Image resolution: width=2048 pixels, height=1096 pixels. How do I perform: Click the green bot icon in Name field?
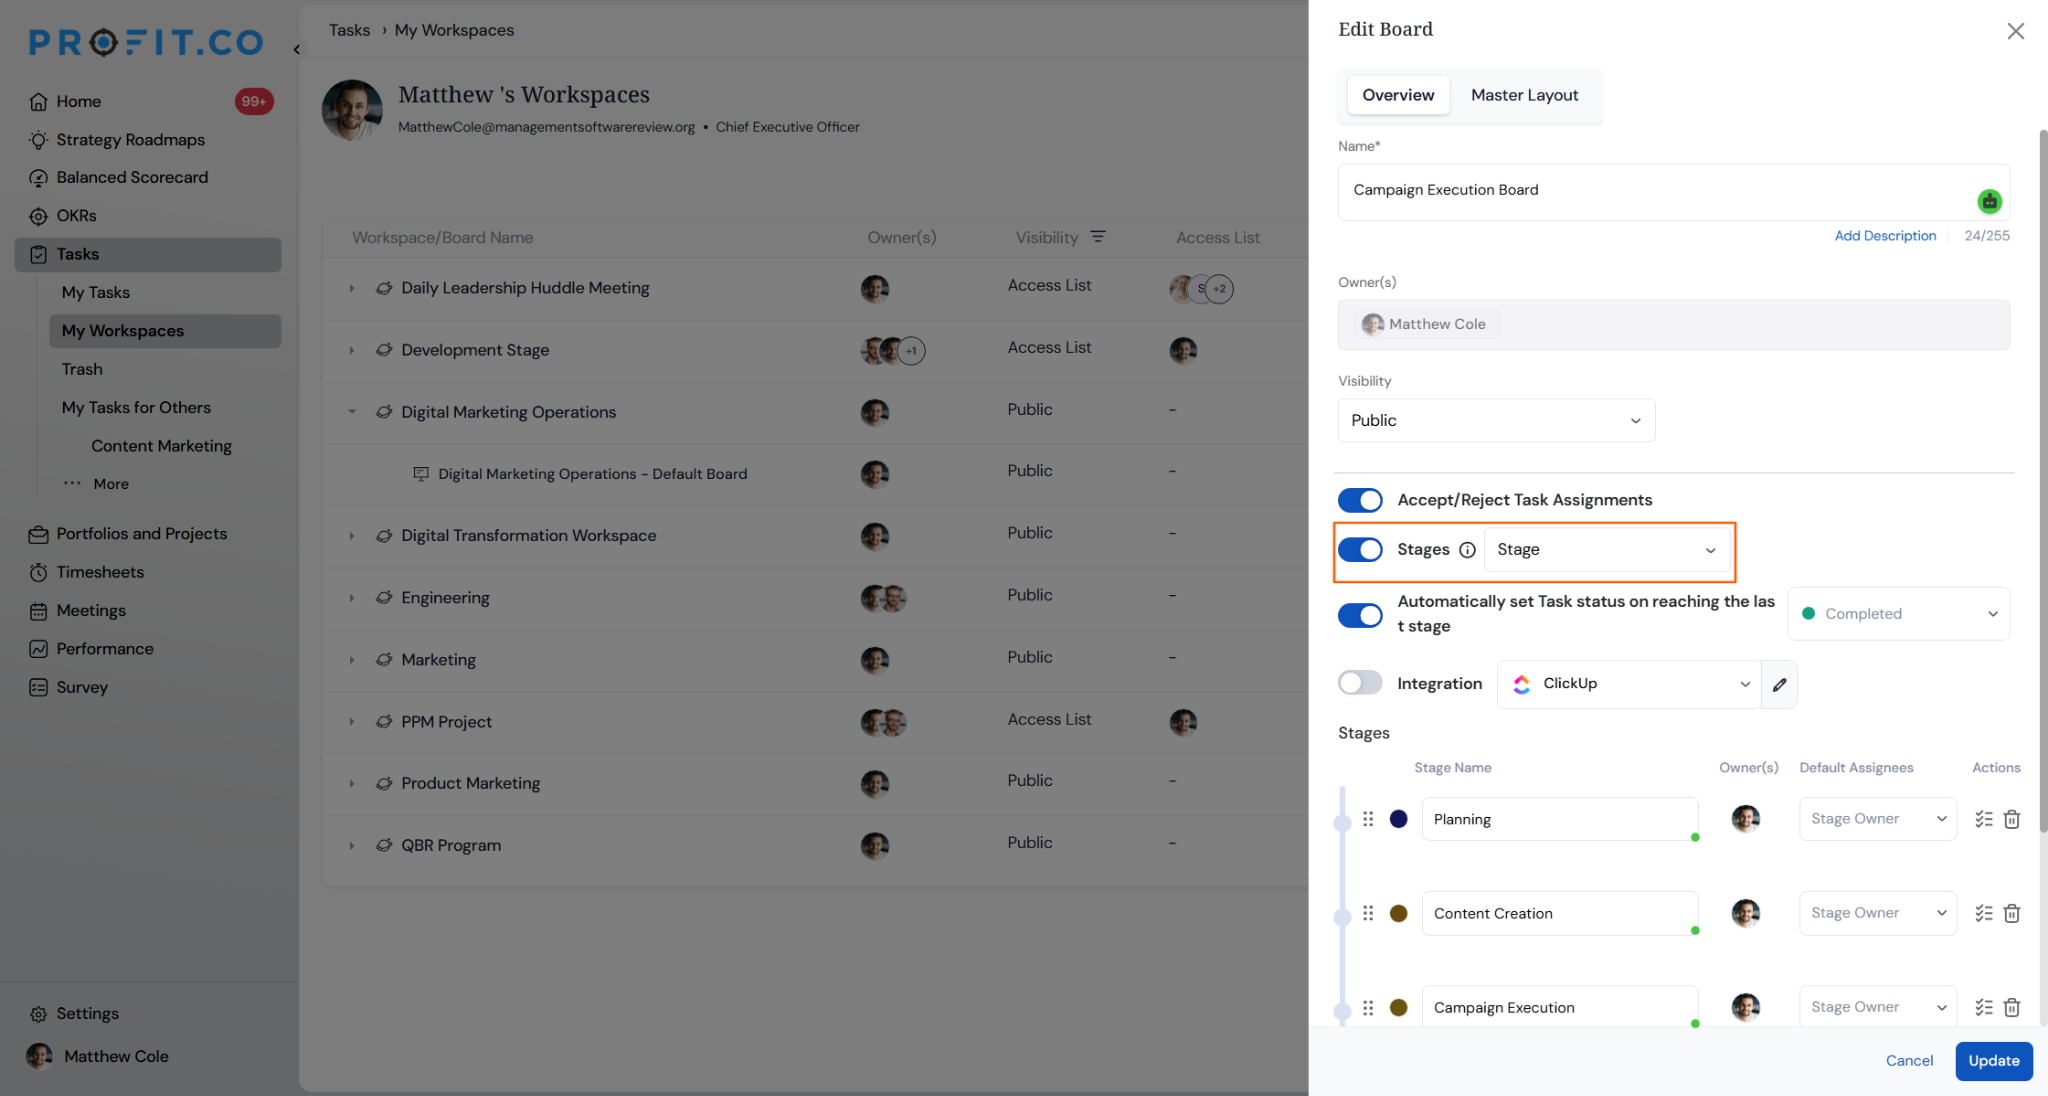(x=1989, y=201)
